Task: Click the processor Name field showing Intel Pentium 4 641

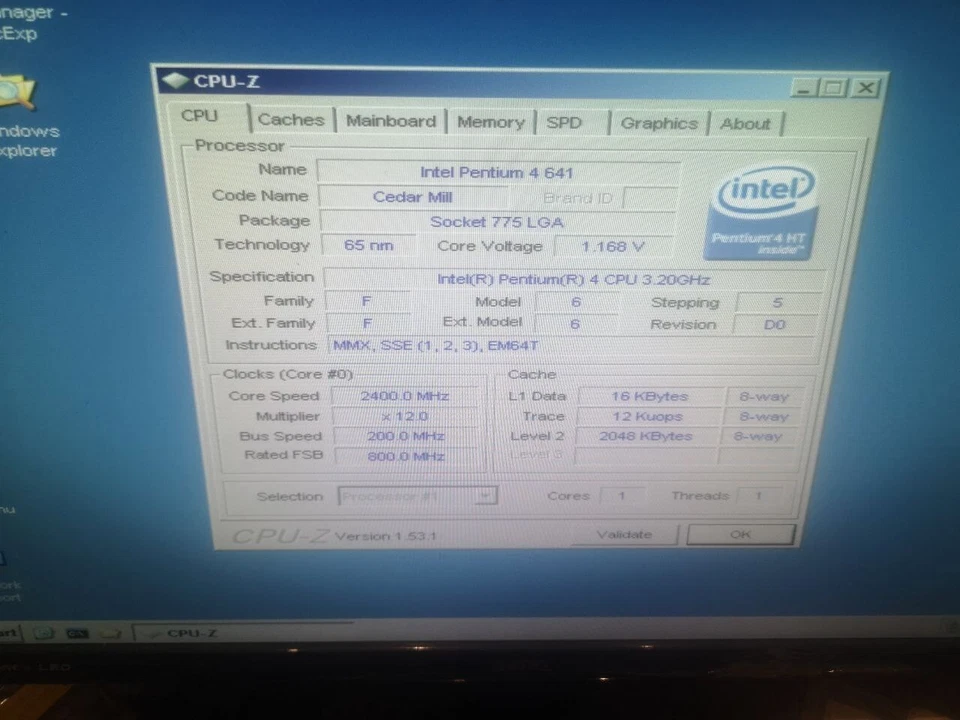Action: pyautogui.click(x=497, y=172)
